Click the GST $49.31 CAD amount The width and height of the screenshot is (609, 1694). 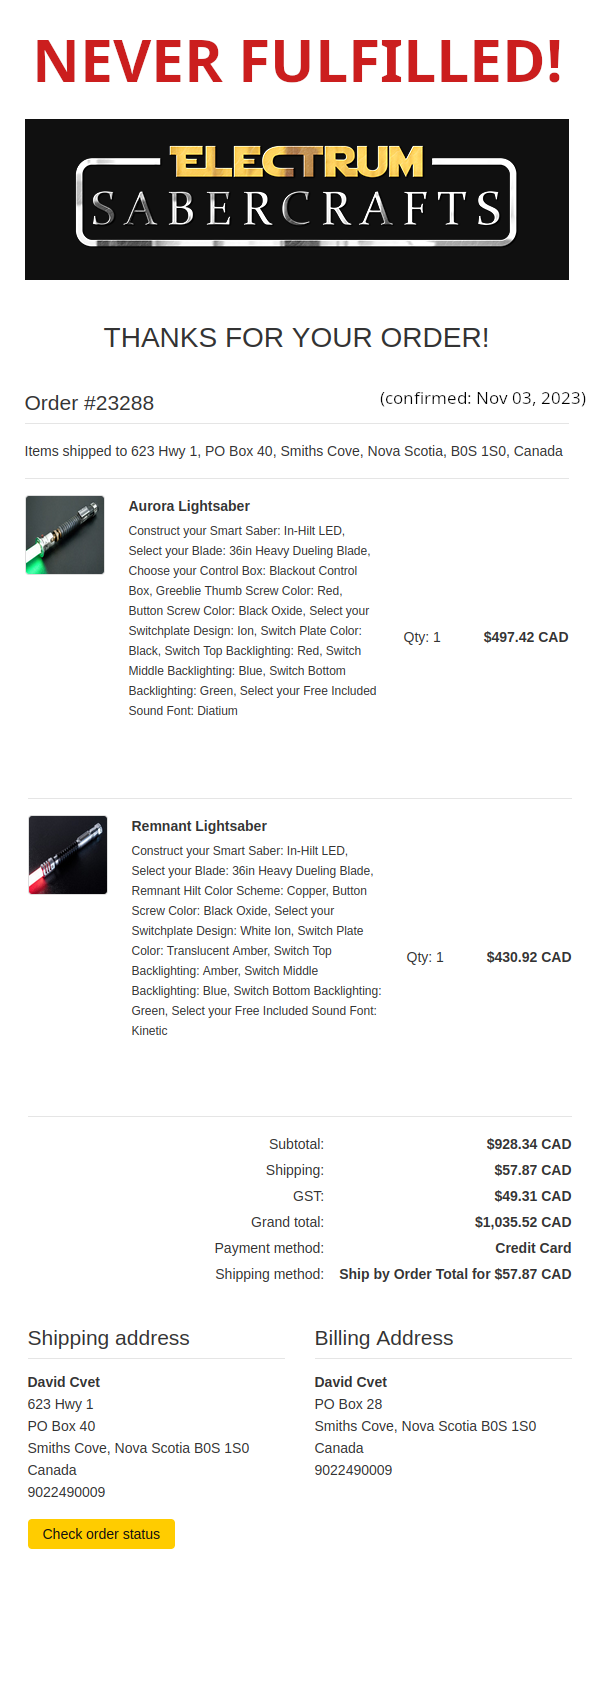pyautogui.click(x=532, y=1196)
